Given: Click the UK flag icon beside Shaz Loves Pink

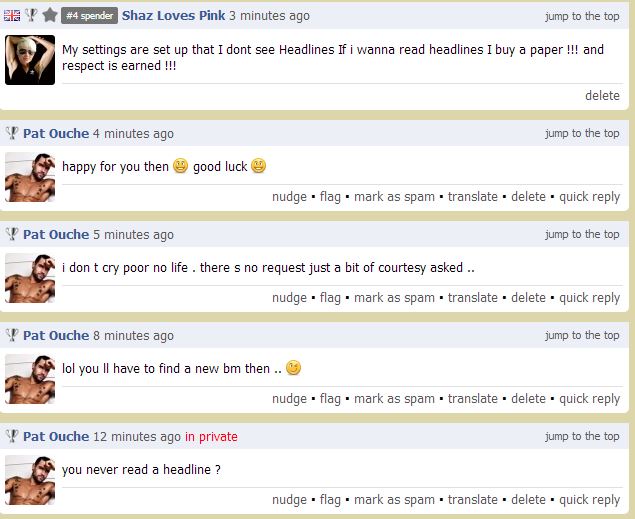Looking at the screenshot, I should tap(12, 16).
